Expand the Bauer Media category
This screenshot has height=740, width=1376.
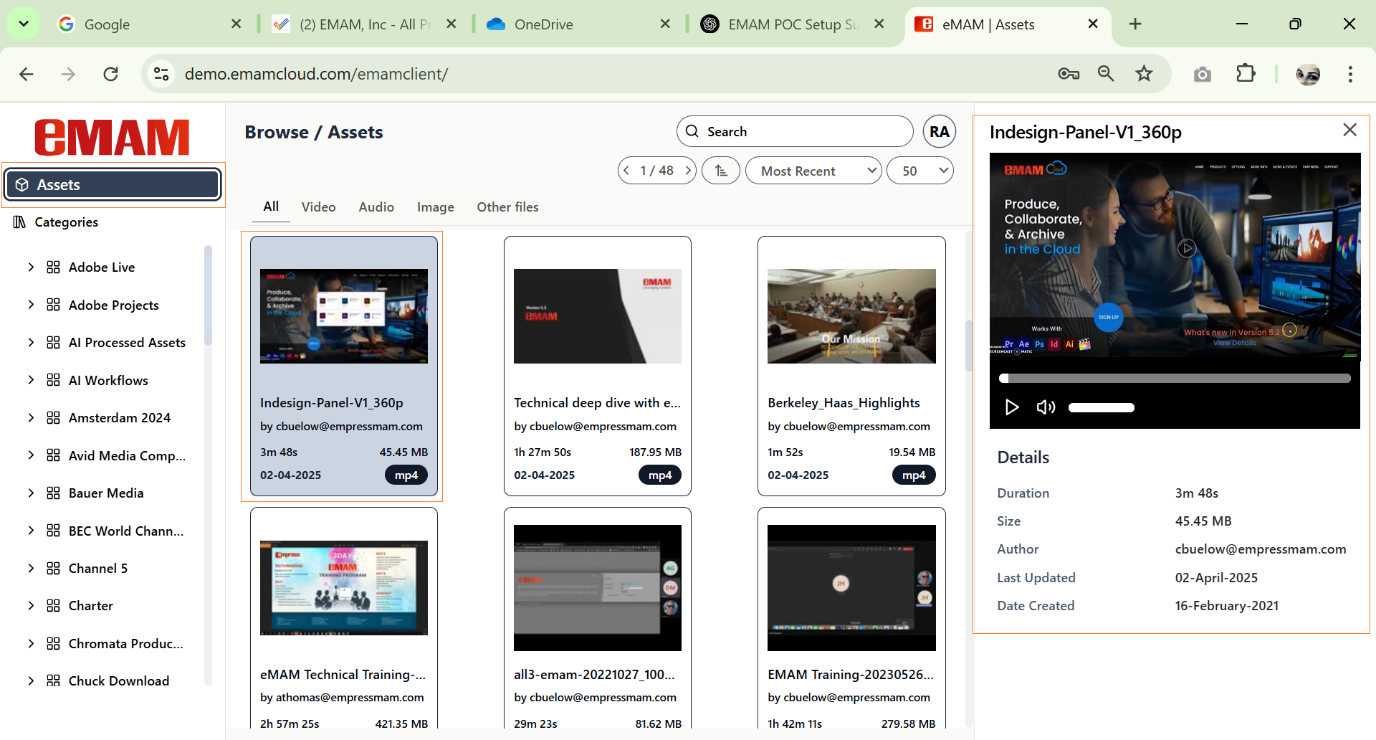pyautogui.click(x=31, y=493)
